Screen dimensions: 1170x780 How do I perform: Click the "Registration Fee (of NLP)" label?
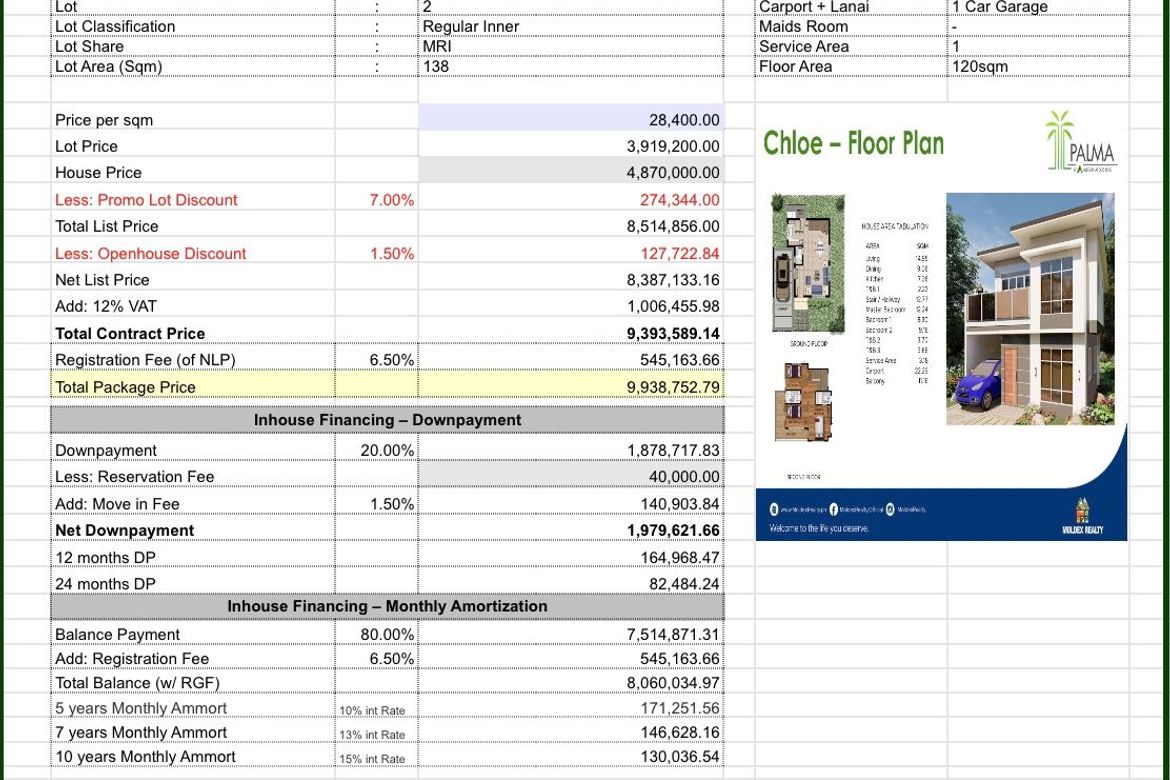(146, 360)
